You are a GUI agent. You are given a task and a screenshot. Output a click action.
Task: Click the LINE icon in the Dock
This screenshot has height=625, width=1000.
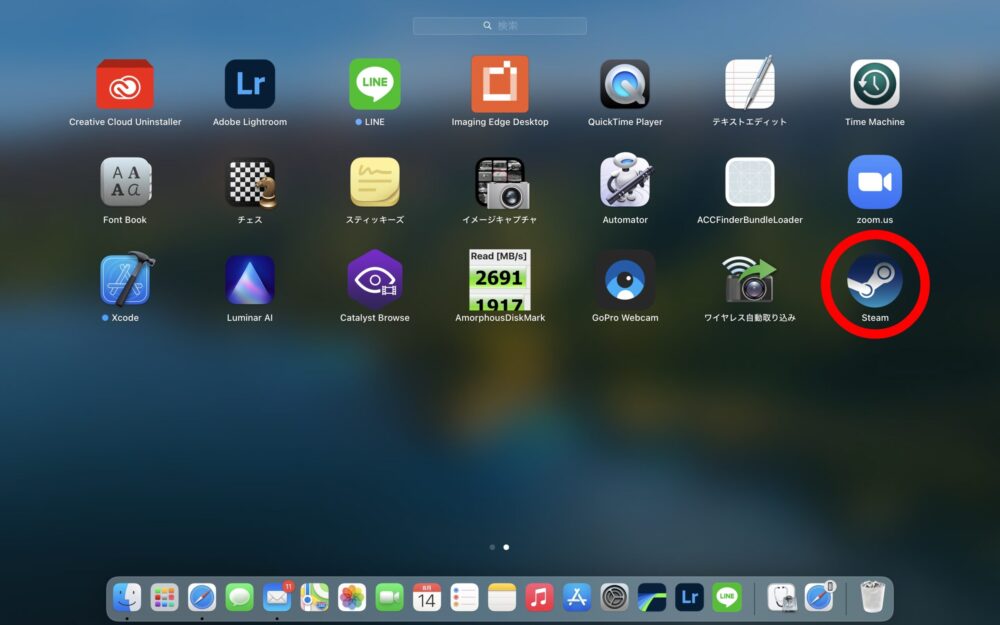(x=727, y=598)
